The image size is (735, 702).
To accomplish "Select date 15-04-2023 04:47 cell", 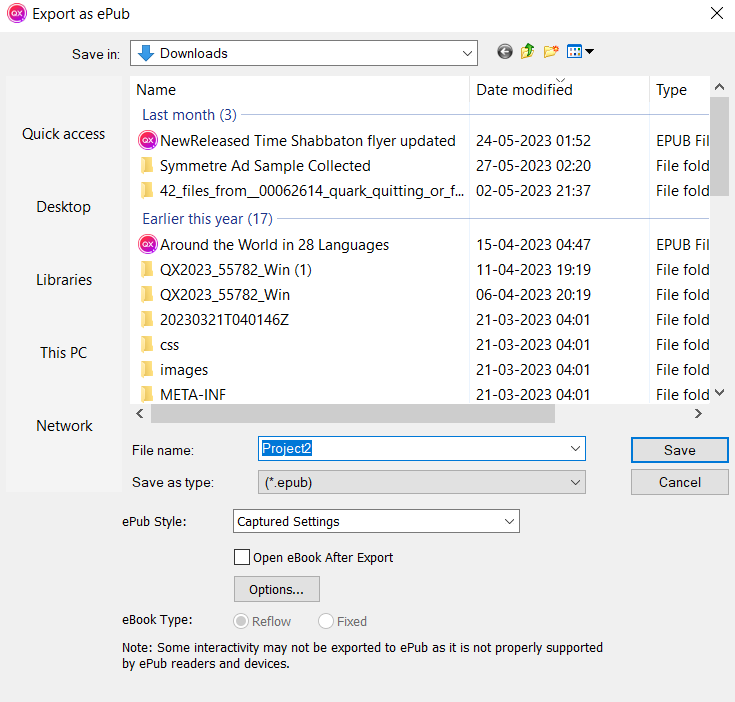I will pos(533,245).
